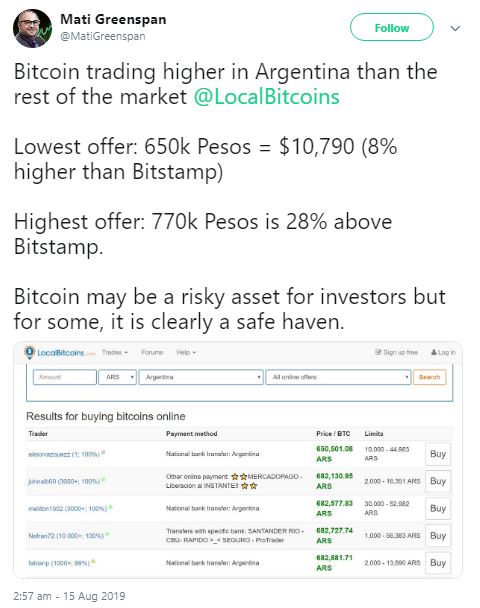Follow Mati Greenspan
Image resolution: width=480 pixels, height=608 pixels.
tap(392, 27)
